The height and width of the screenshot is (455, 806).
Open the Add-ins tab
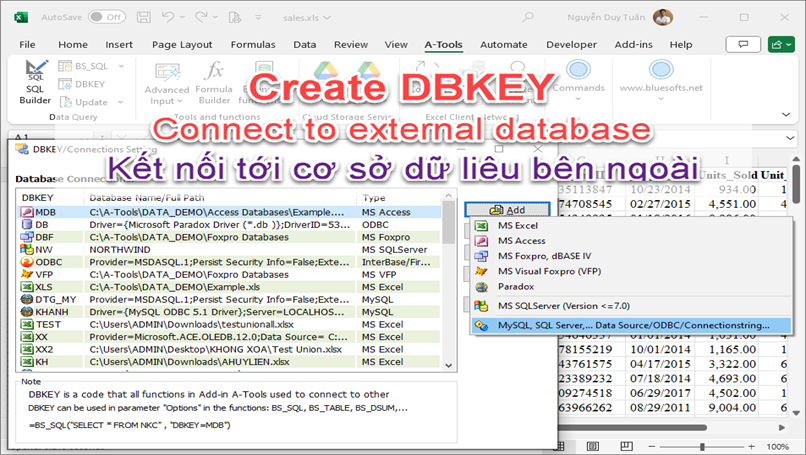pos(634,45)
